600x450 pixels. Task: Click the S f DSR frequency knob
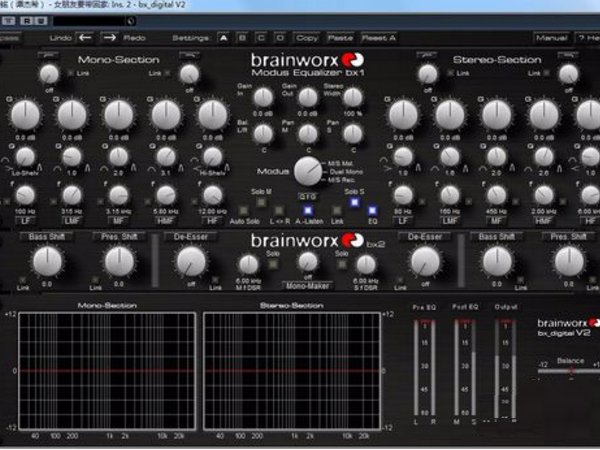coord(366,264)
